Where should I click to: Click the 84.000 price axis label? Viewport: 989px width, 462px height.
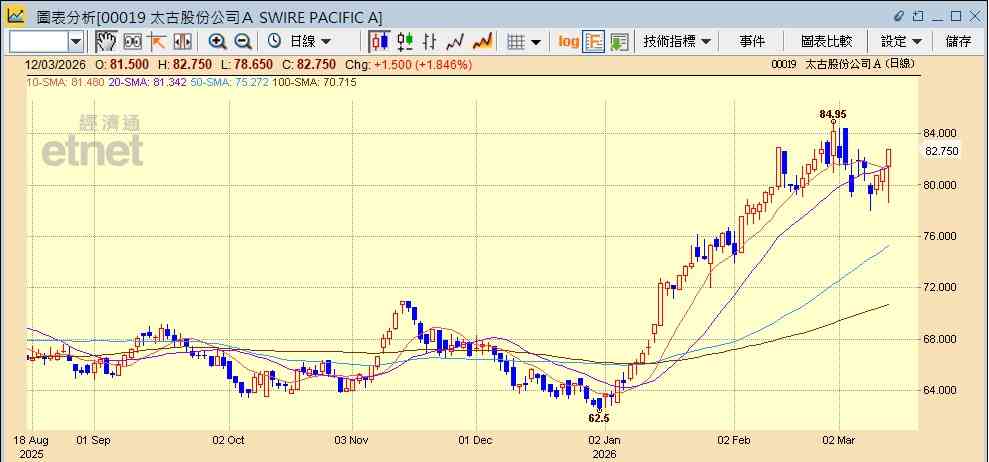coord(942,133)
